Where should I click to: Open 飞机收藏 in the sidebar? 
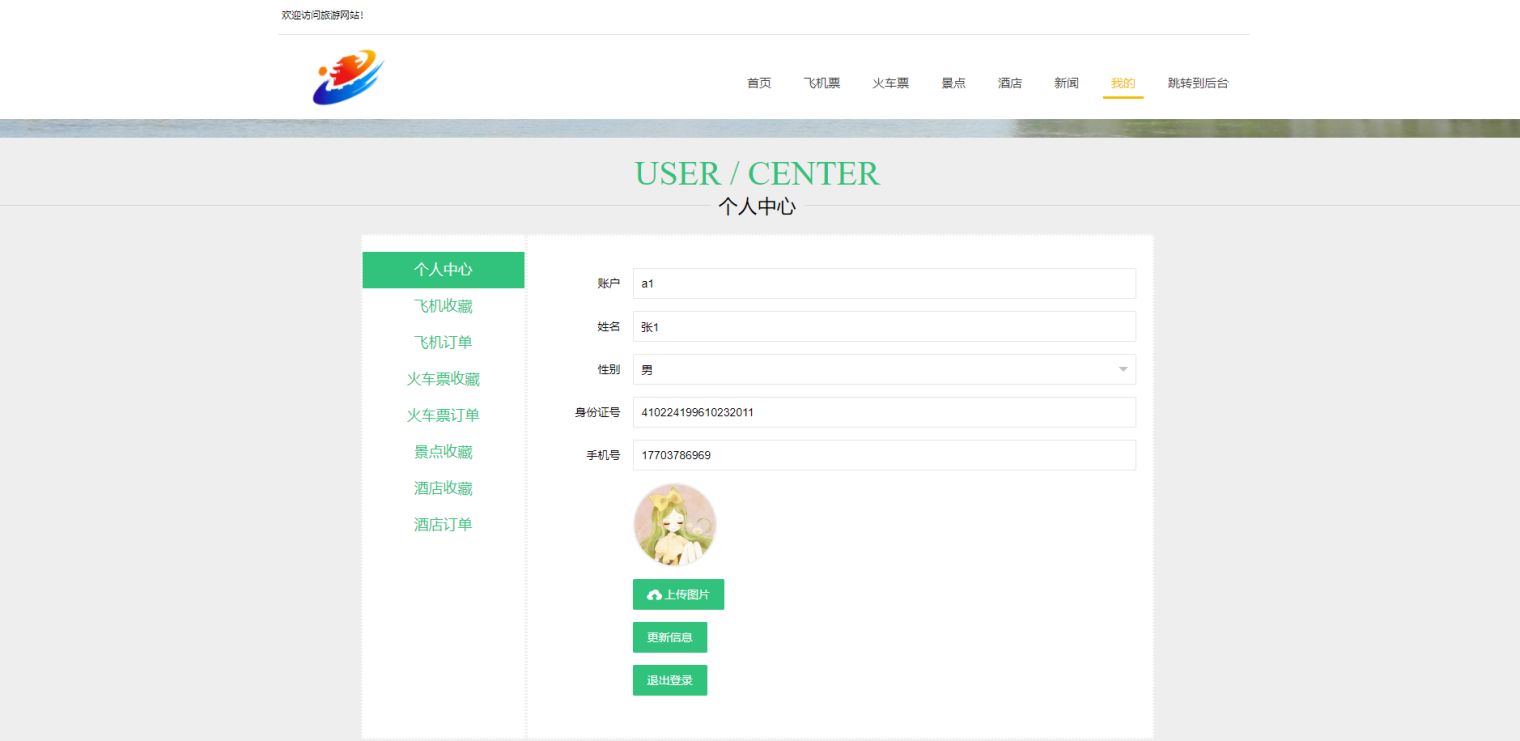[x=443, y=306]
